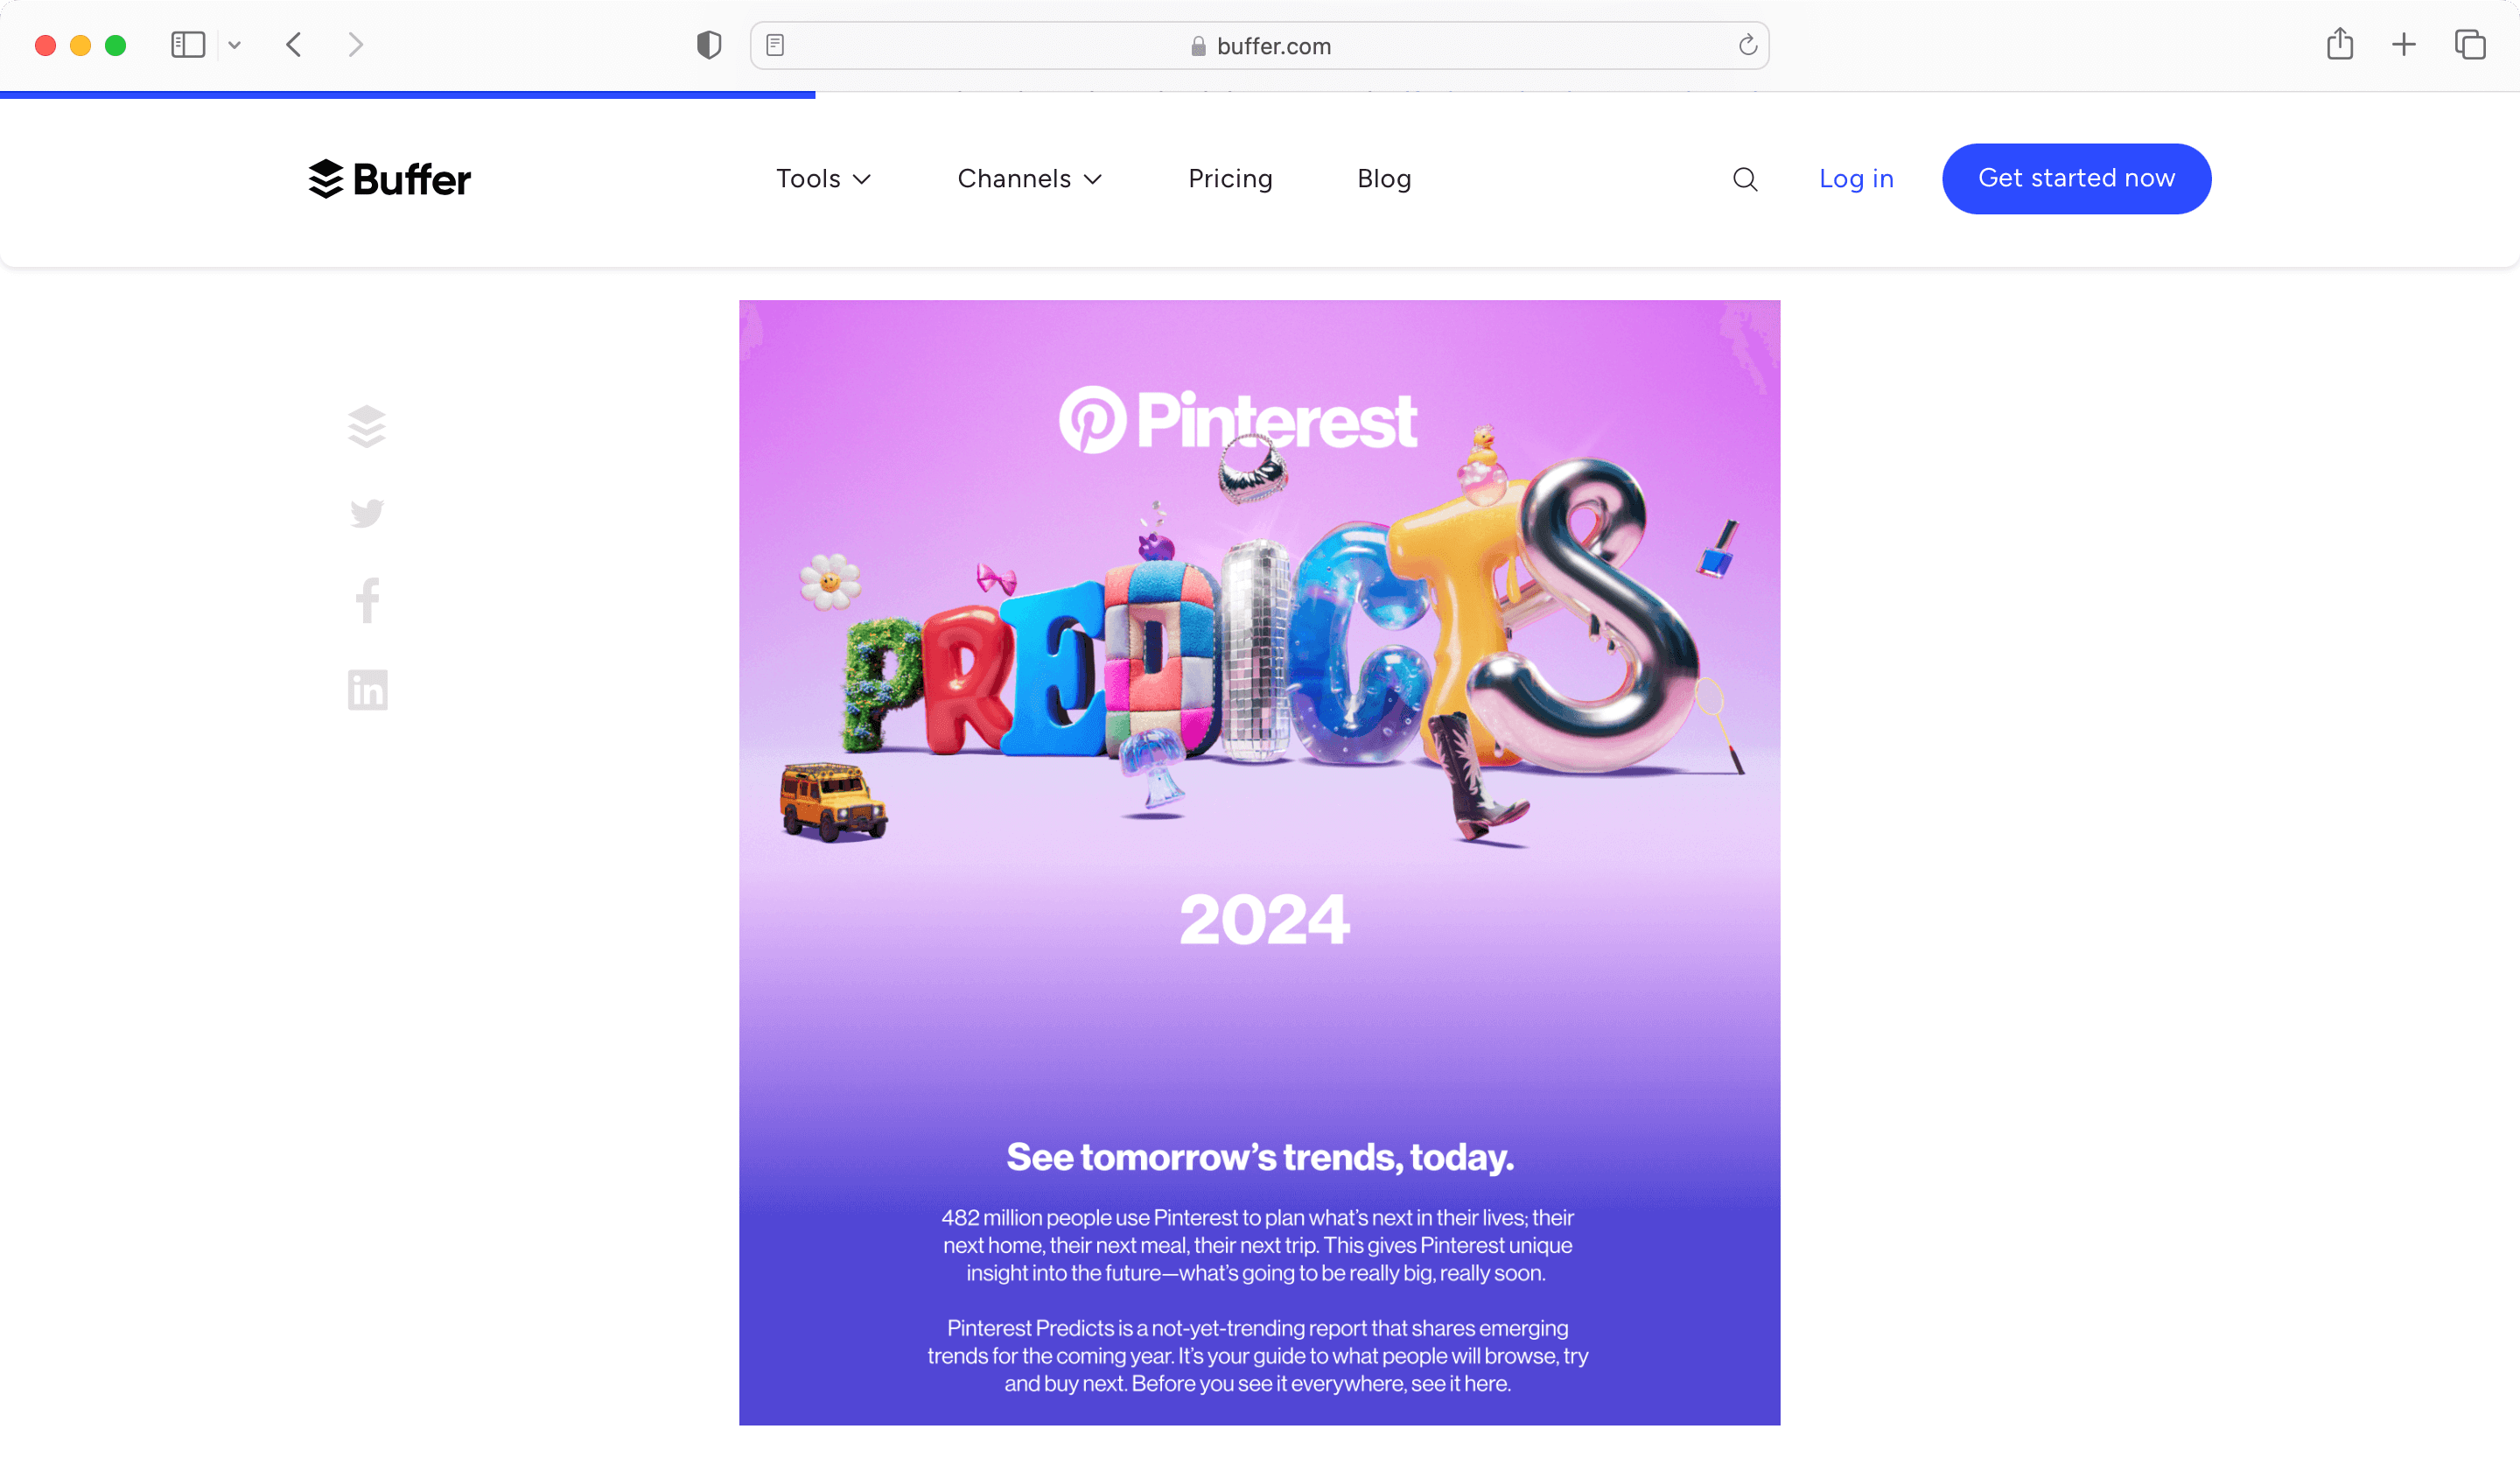
Task: Click the new tab icon in browser
Action: pyautogui.click(x=2404, y=46)
